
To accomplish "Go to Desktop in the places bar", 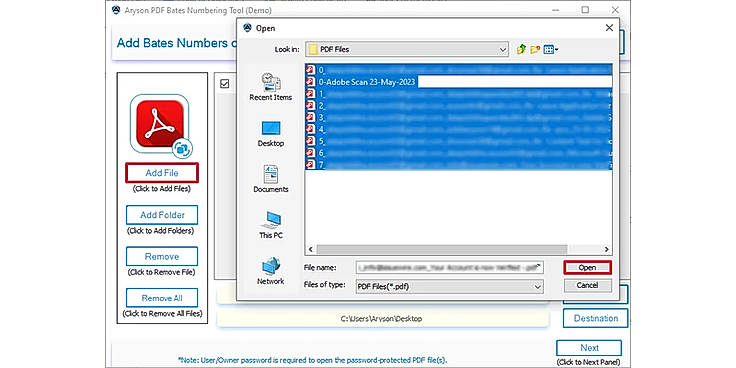I will (271, 133).
